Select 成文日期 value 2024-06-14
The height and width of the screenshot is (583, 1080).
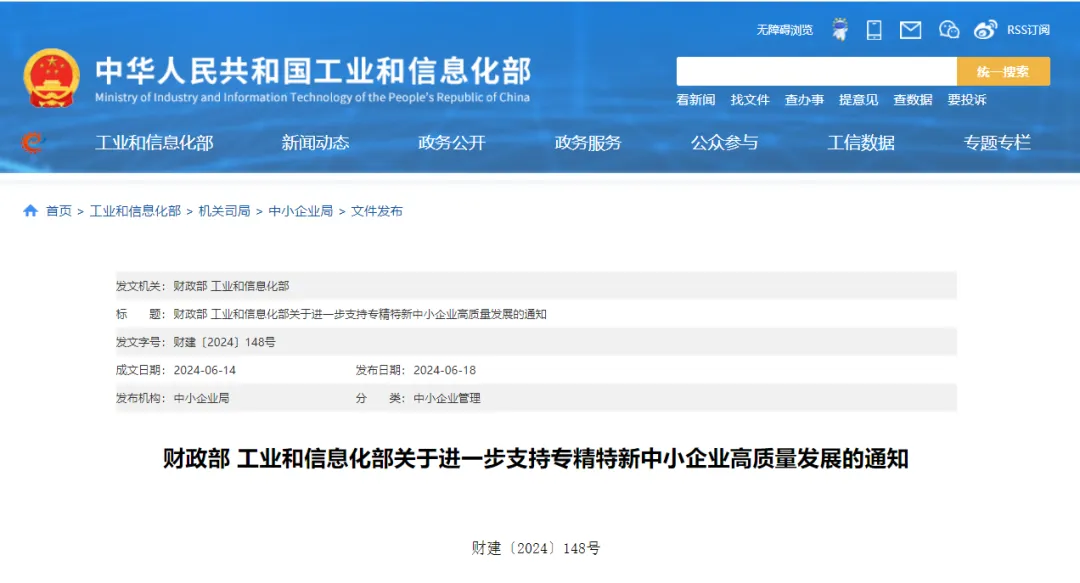tap(205, 370)
